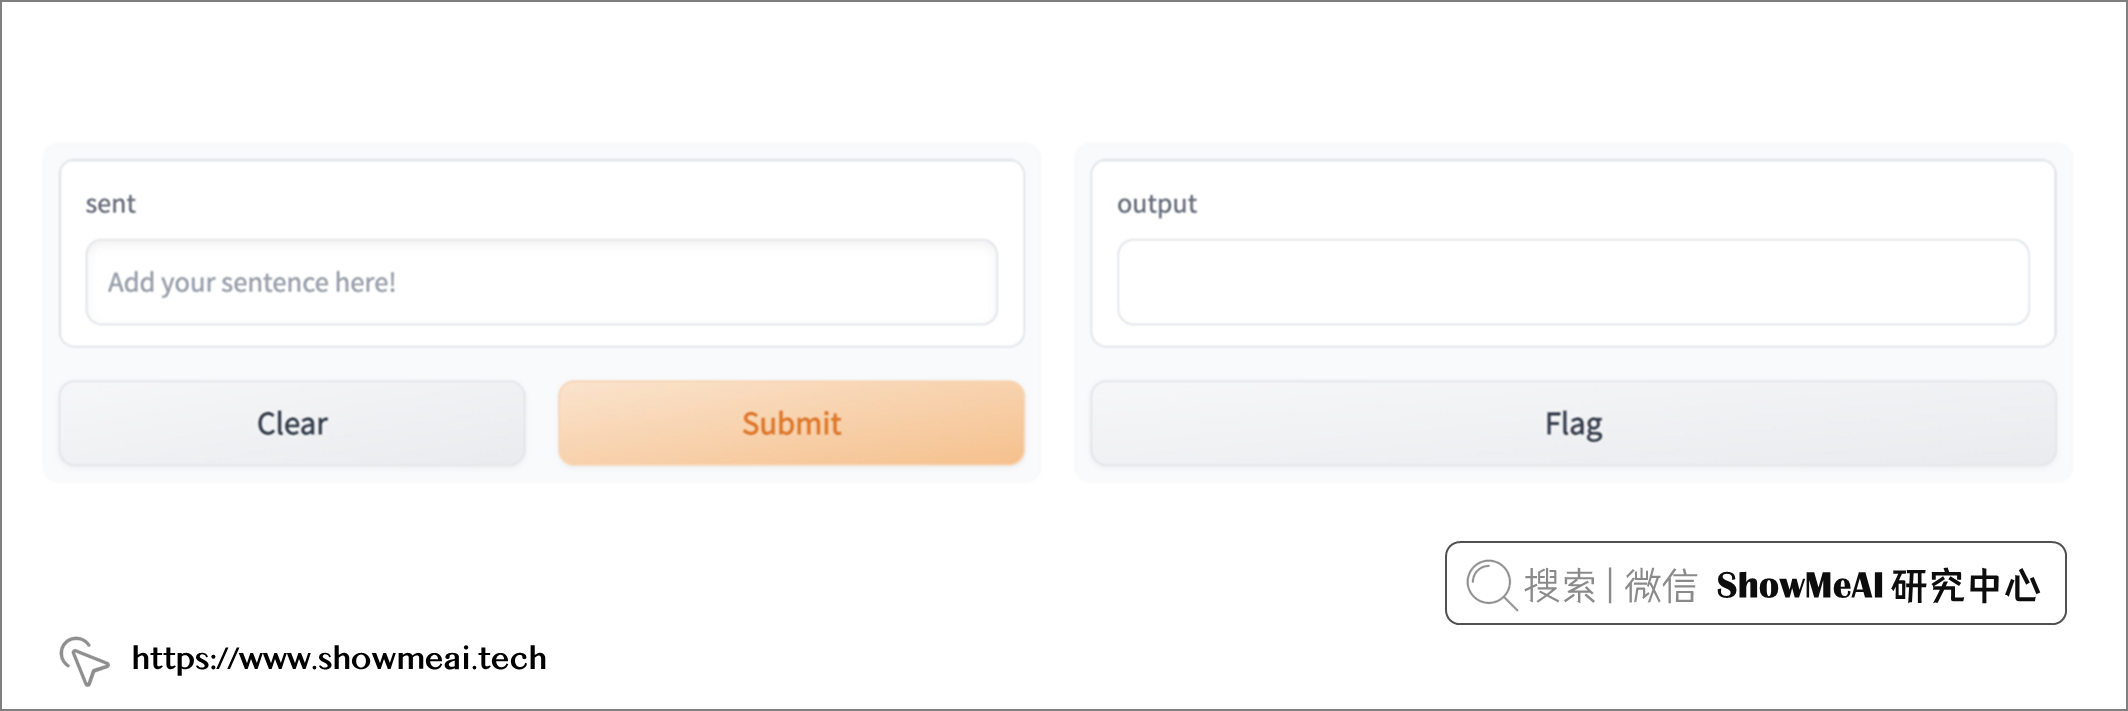The width and height of the screenshot is (2128, 711).
Task: Click the cursor arrow icon beside the URL
Action: 84,660
